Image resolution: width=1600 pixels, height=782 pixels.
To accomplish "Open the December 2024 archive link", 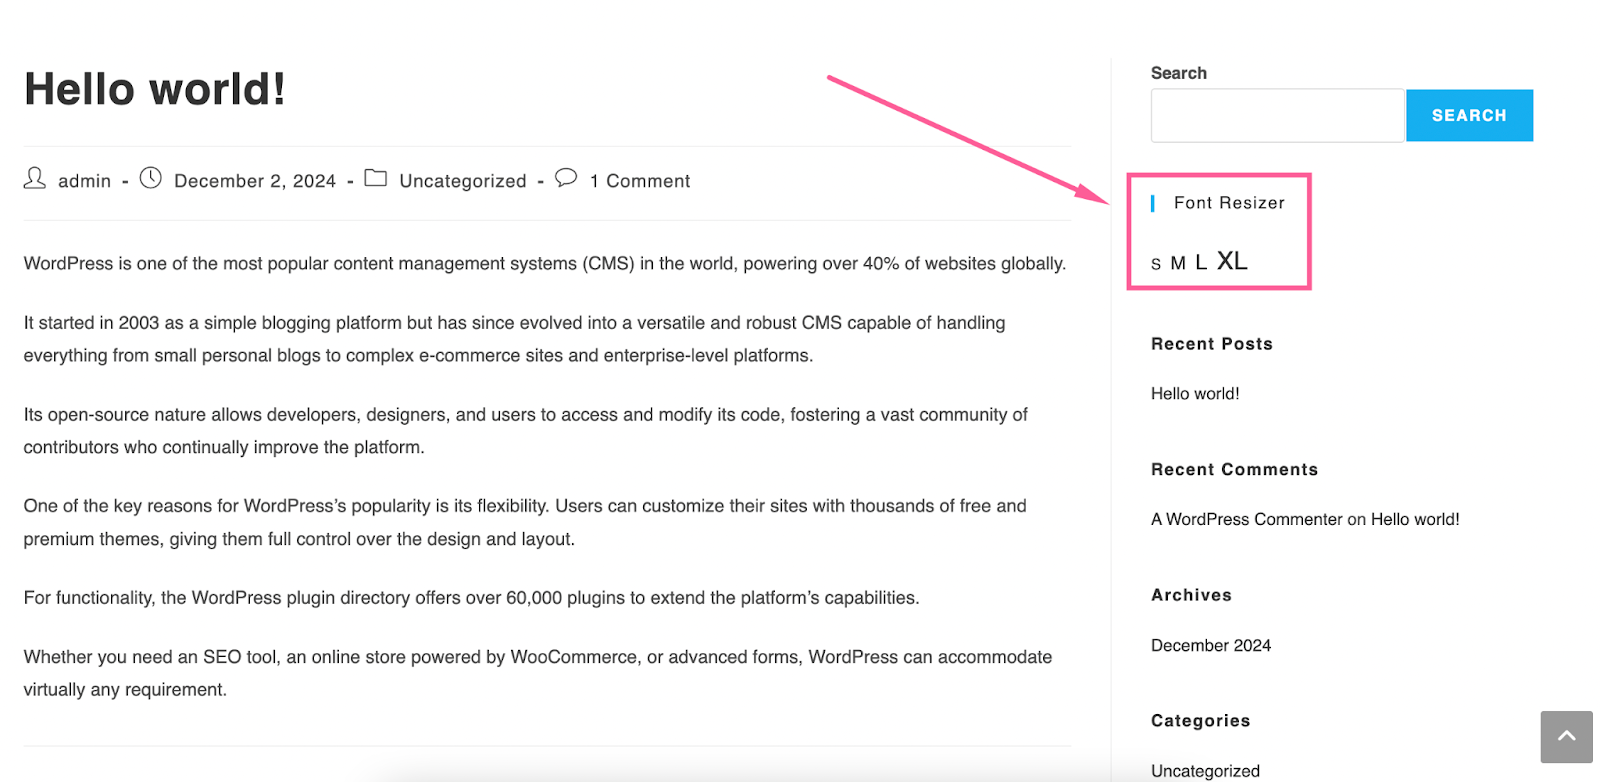I will pyautogui.click(x=1211, y=646).
